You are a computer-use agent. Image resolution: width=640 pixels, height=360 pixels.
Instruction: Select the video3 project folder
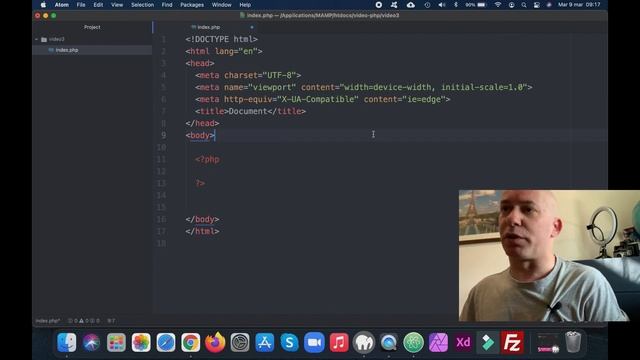(57, 40)
